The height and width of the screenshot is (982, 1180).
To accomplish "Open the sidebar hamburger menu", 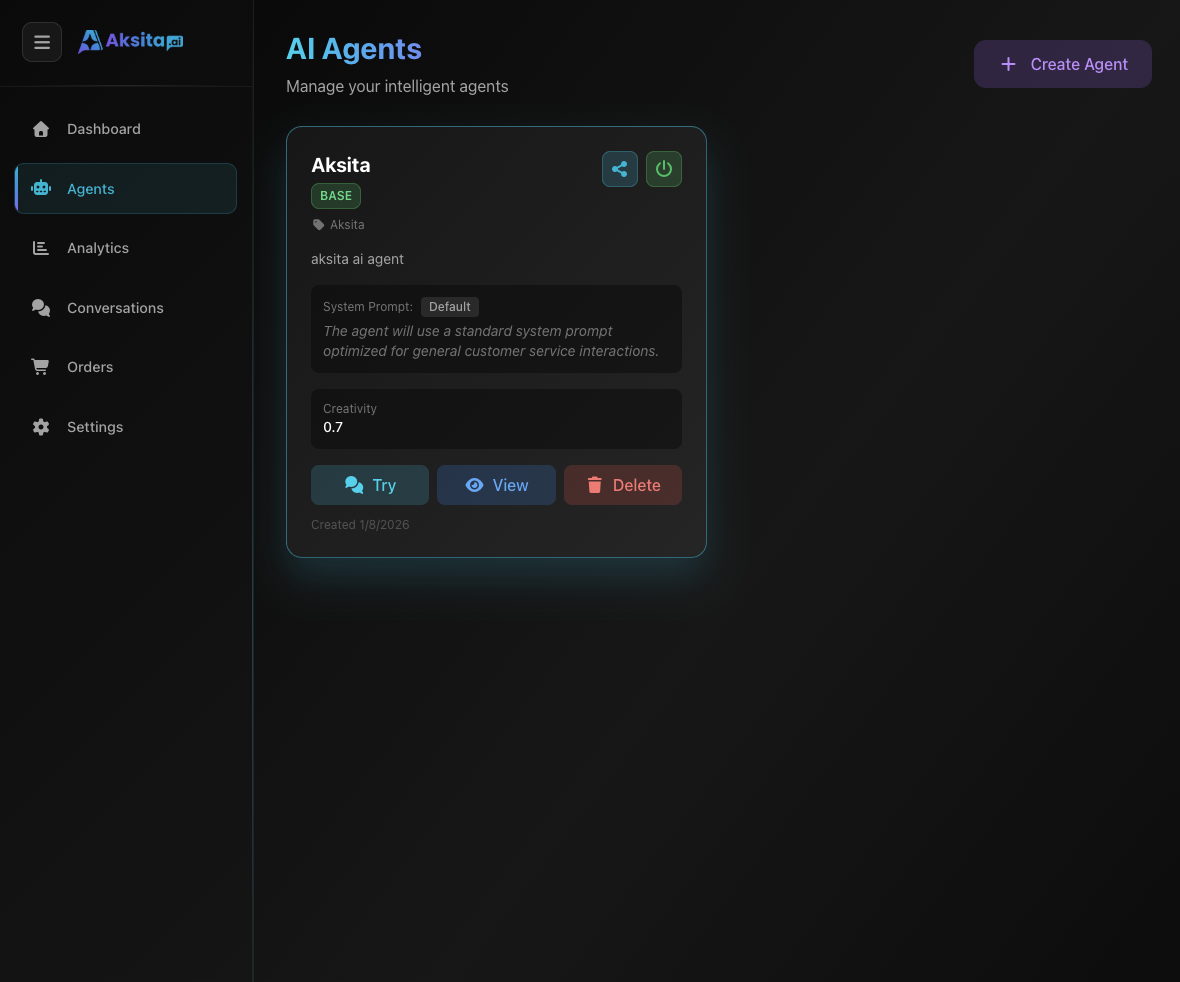I will coord(41,41).
